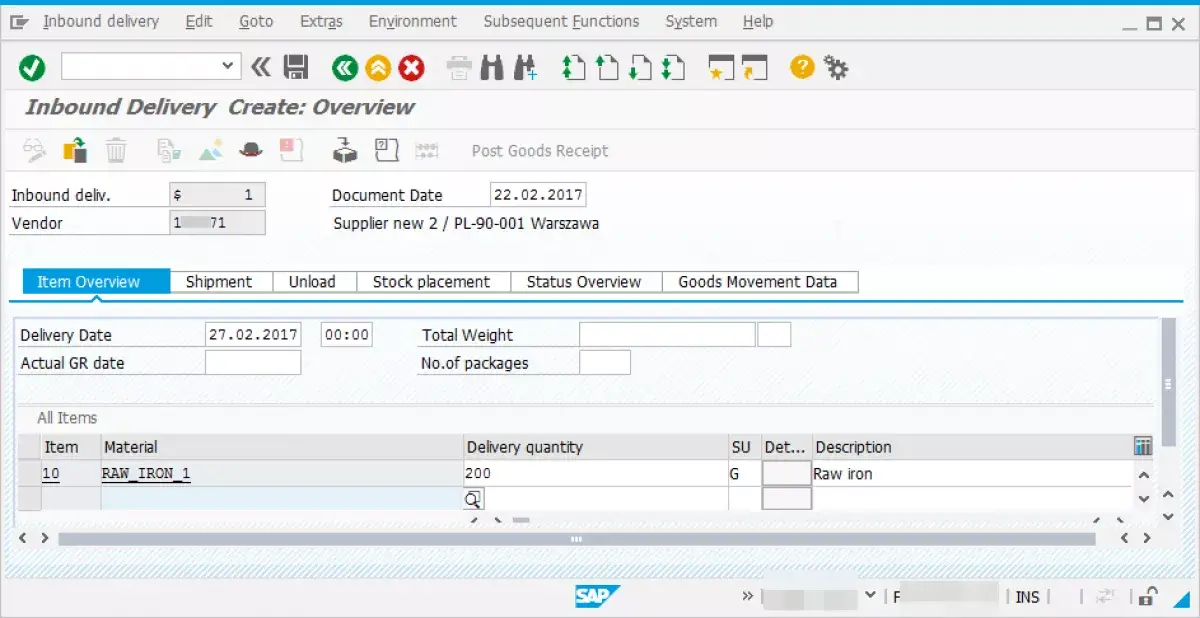Open the System menu
This screenshot has width=1200, height=618.
[691, 21]
